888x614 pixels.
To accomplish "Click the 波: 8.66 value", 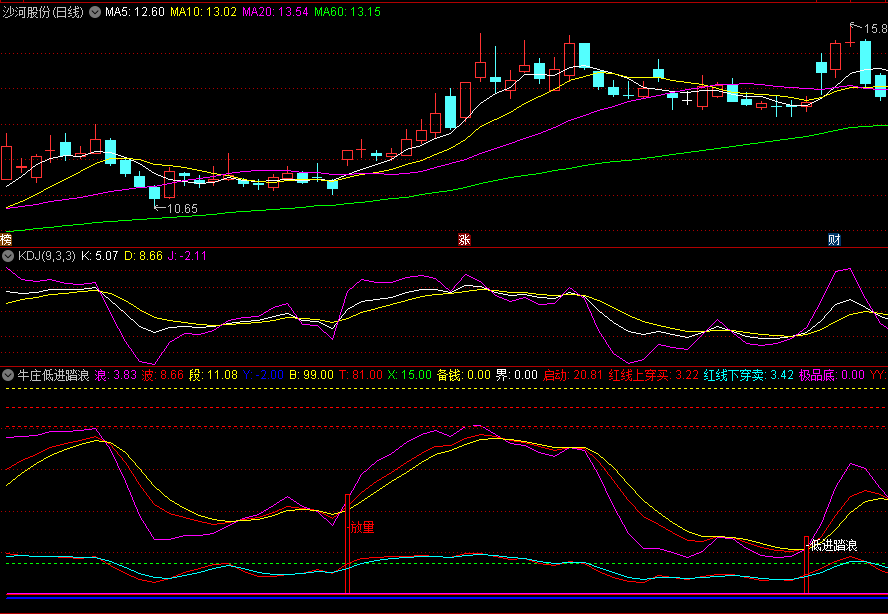I will [163, 375].
